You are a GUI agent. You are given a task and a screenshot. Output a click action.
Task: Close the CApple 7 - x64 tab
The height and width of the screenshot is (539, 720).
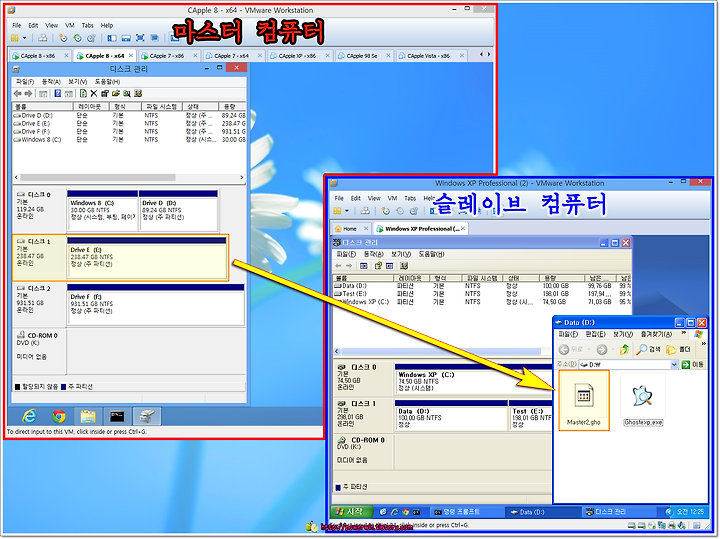259,56
